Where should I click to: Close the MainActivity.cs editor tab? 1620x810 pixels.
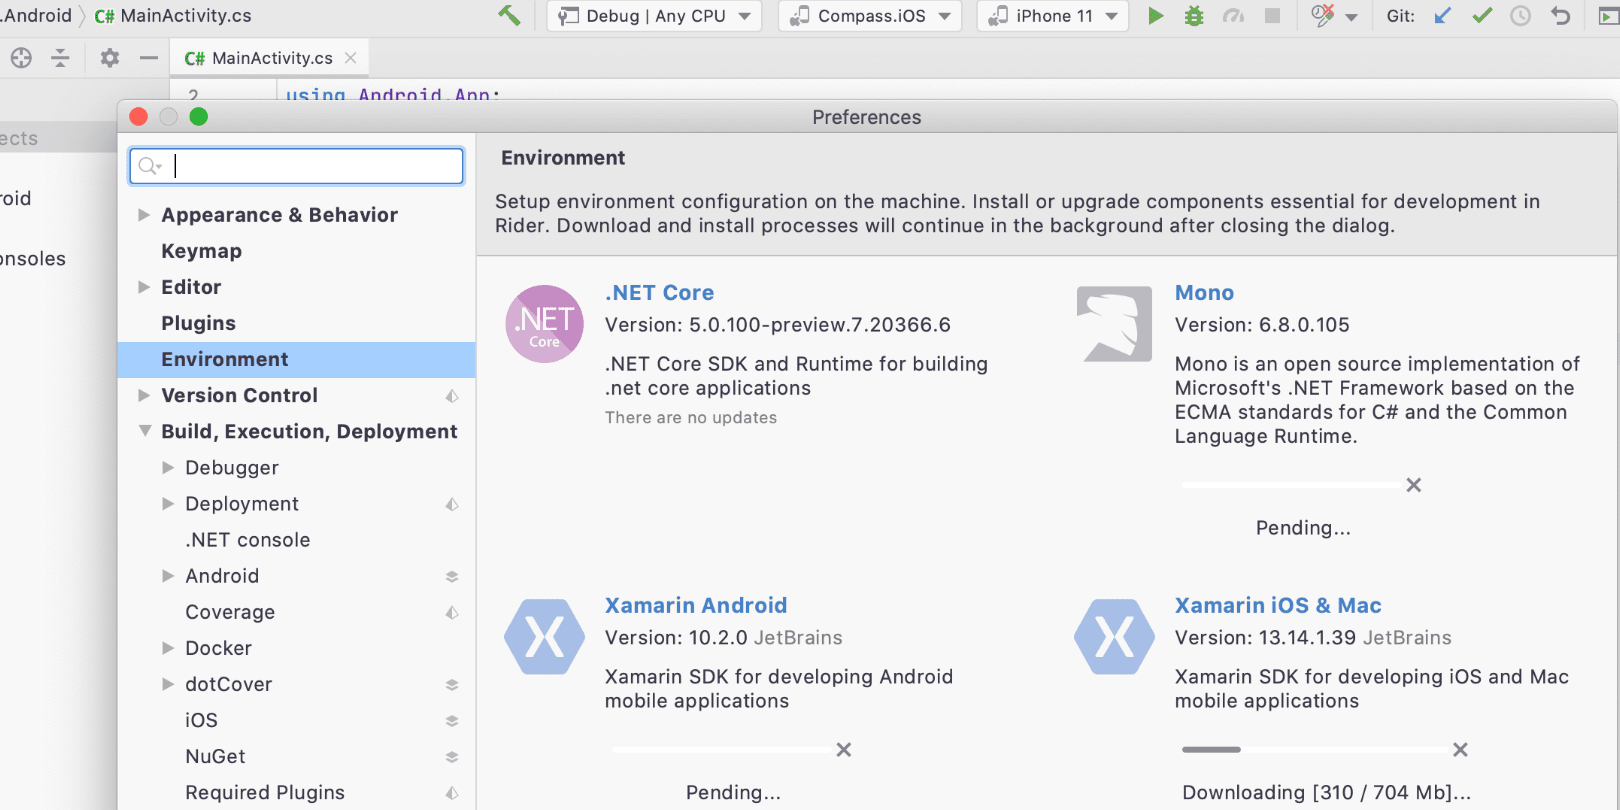pyautogui.click(x=351, y=58)
